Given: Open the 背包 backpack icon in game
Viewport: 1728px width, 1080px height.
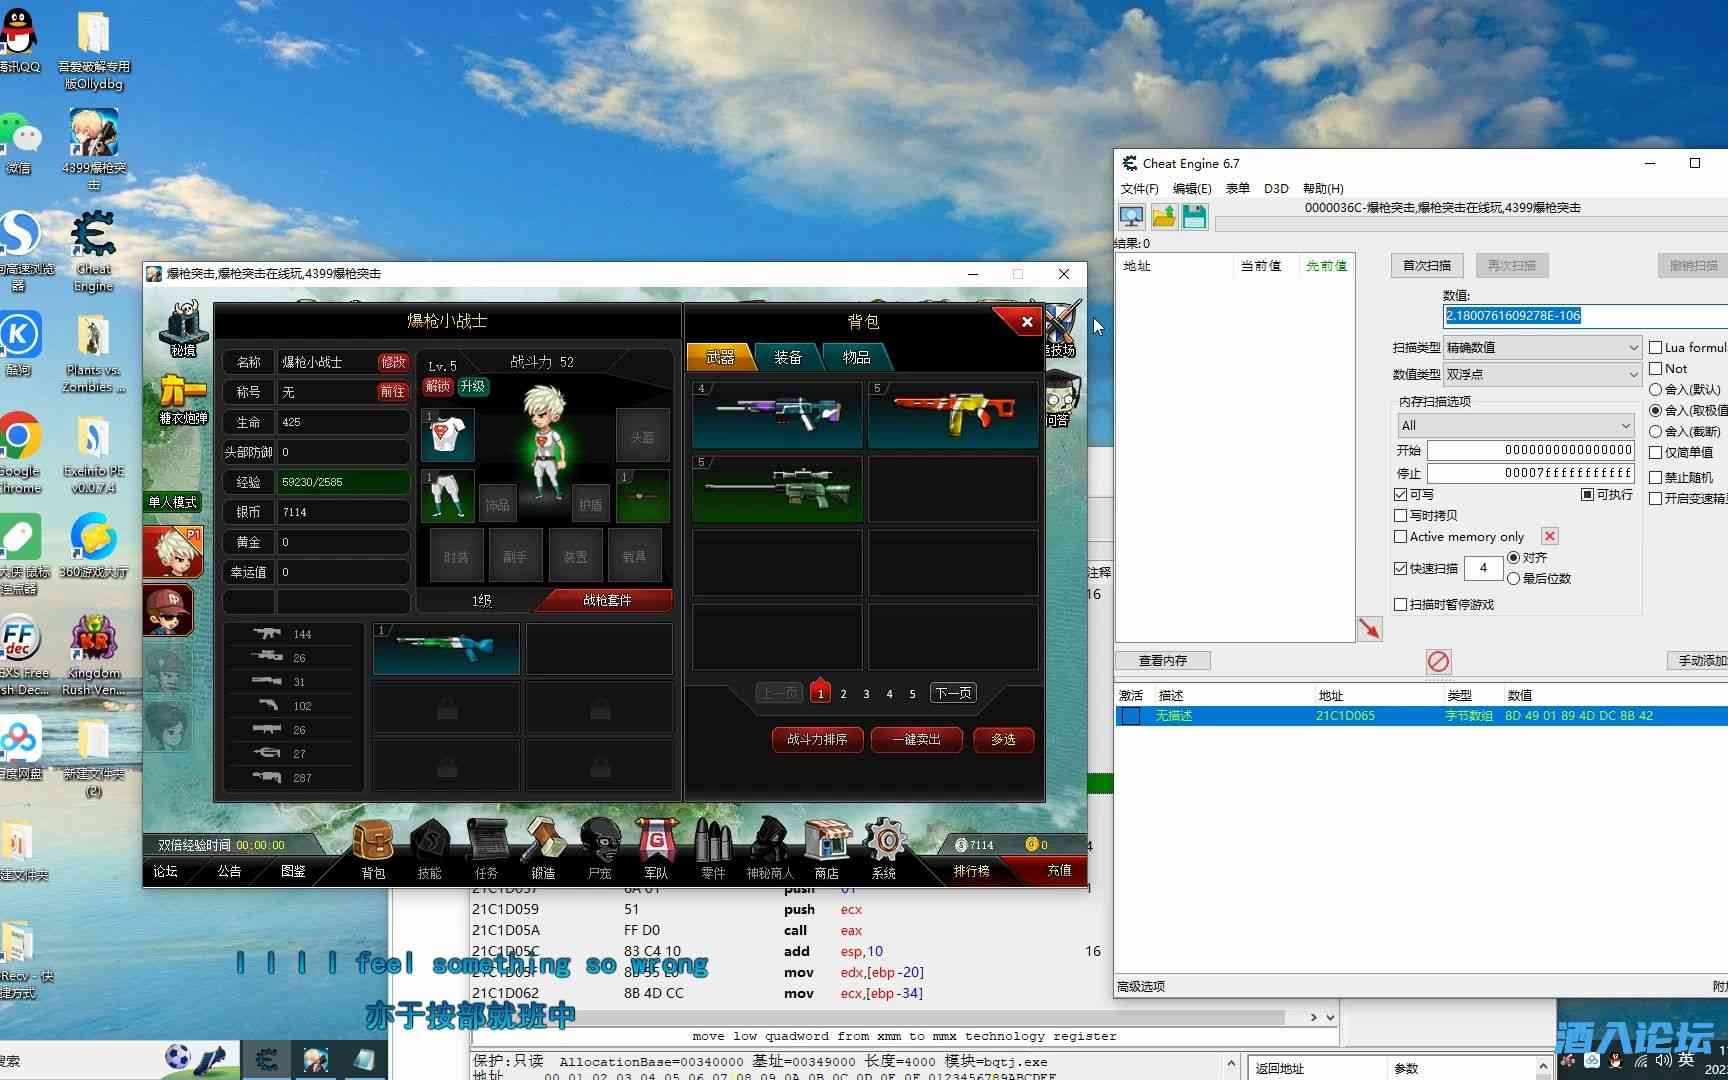Looking at the screenshot, I should coord(373,846).
